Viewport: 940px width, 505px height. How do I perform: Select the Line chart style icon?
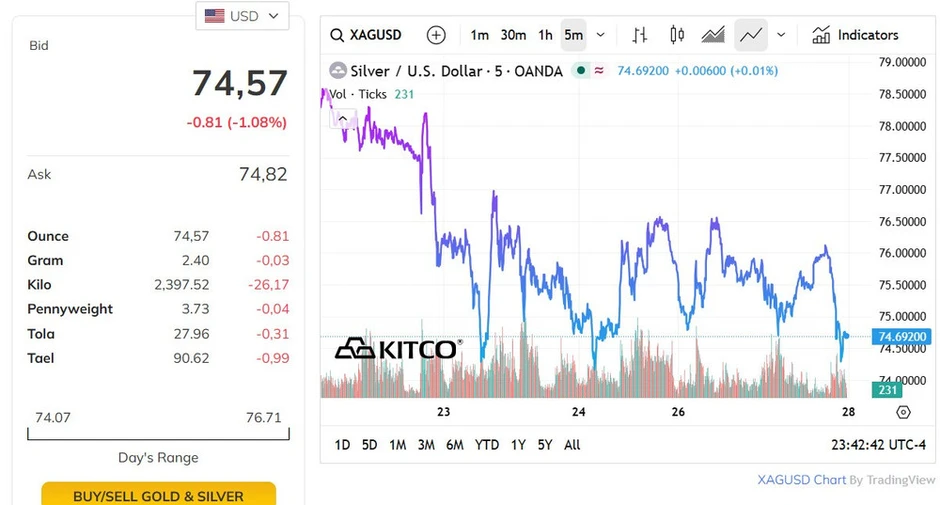coord(751,35)
